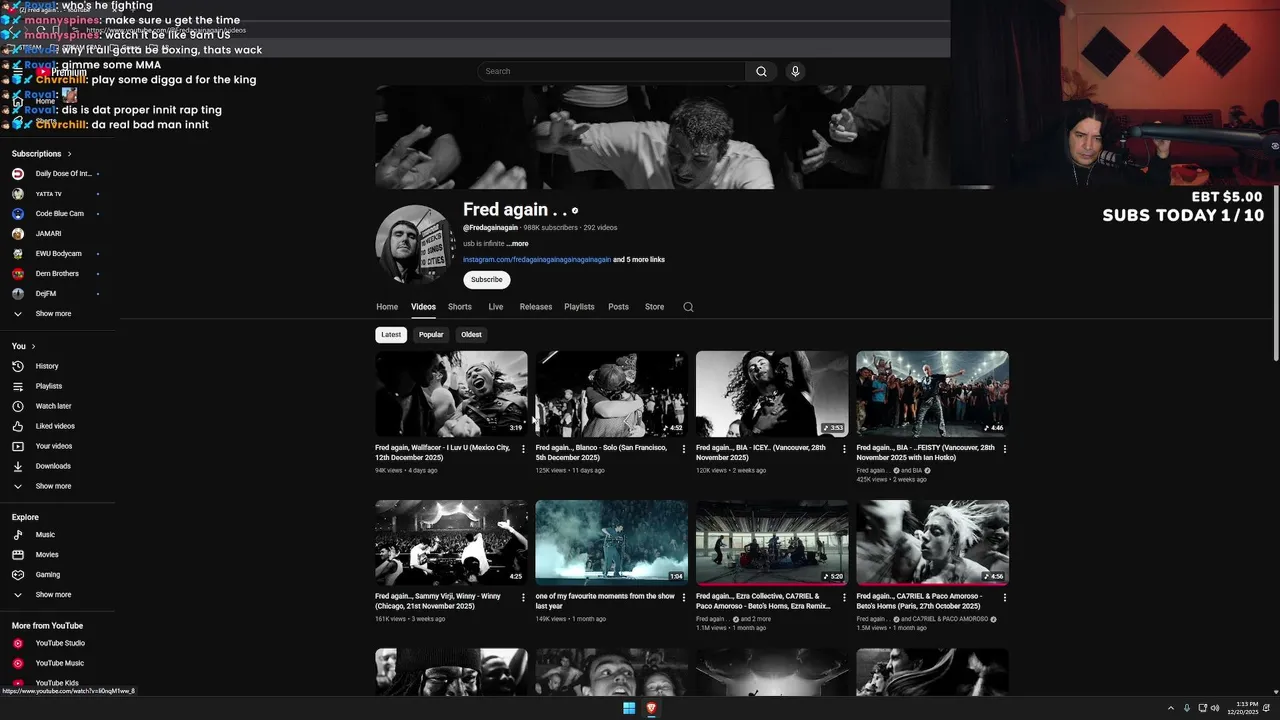Click the Windows Start button on taskbar
This screenshot has height=720, width=1280.
click(629, 708)
